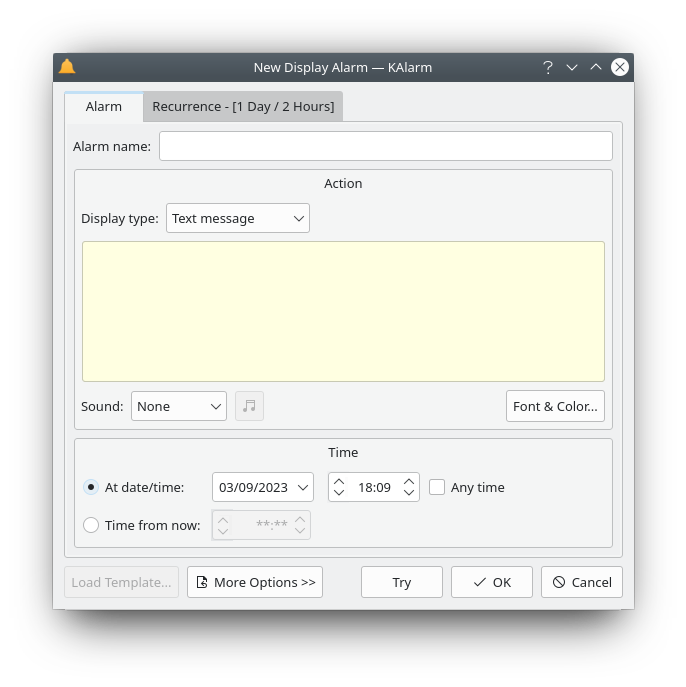Expand More Options
This screenshot has width=686, height=687.
point(255,582)
